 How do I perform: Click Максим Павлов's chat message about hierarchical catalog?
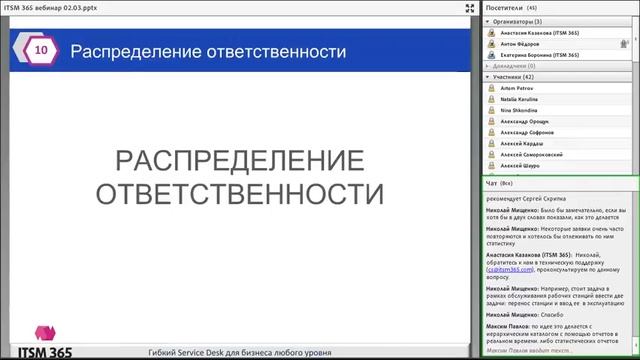[x=553, y=333]
